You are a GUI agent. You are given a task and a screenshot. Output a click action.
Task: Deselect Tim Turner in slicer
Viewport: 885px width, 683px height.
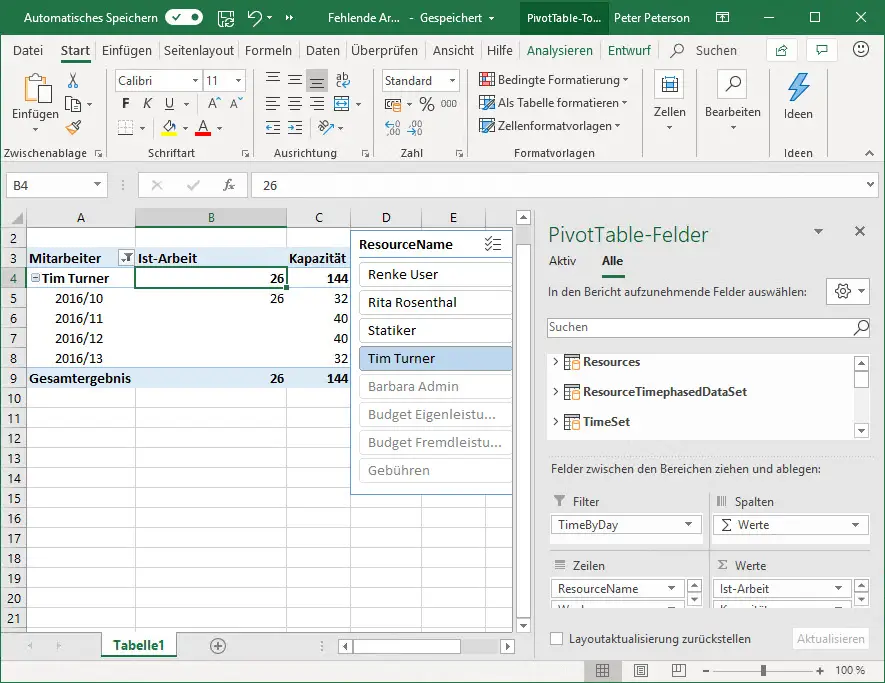click(x=435, y=358)
